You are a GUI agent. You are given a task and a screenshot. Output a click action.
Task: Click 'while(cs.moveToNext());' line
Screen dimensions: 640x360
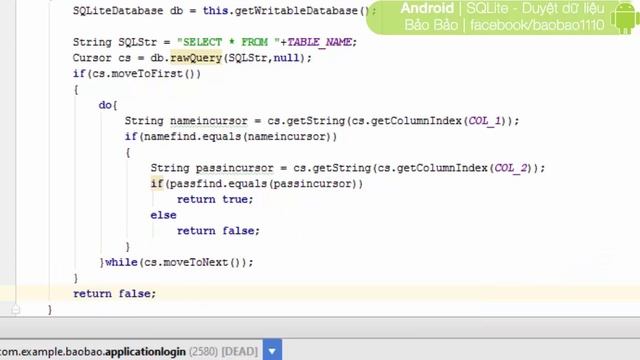(179, 262)
